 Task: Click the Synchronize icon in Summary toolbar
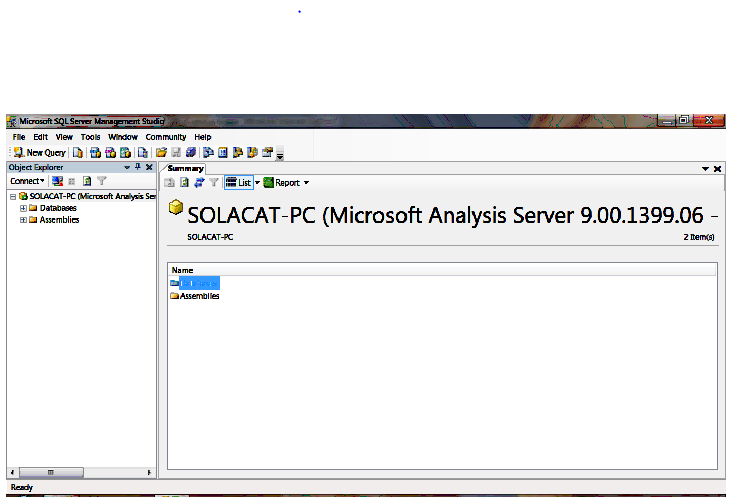tap(199, 183)
